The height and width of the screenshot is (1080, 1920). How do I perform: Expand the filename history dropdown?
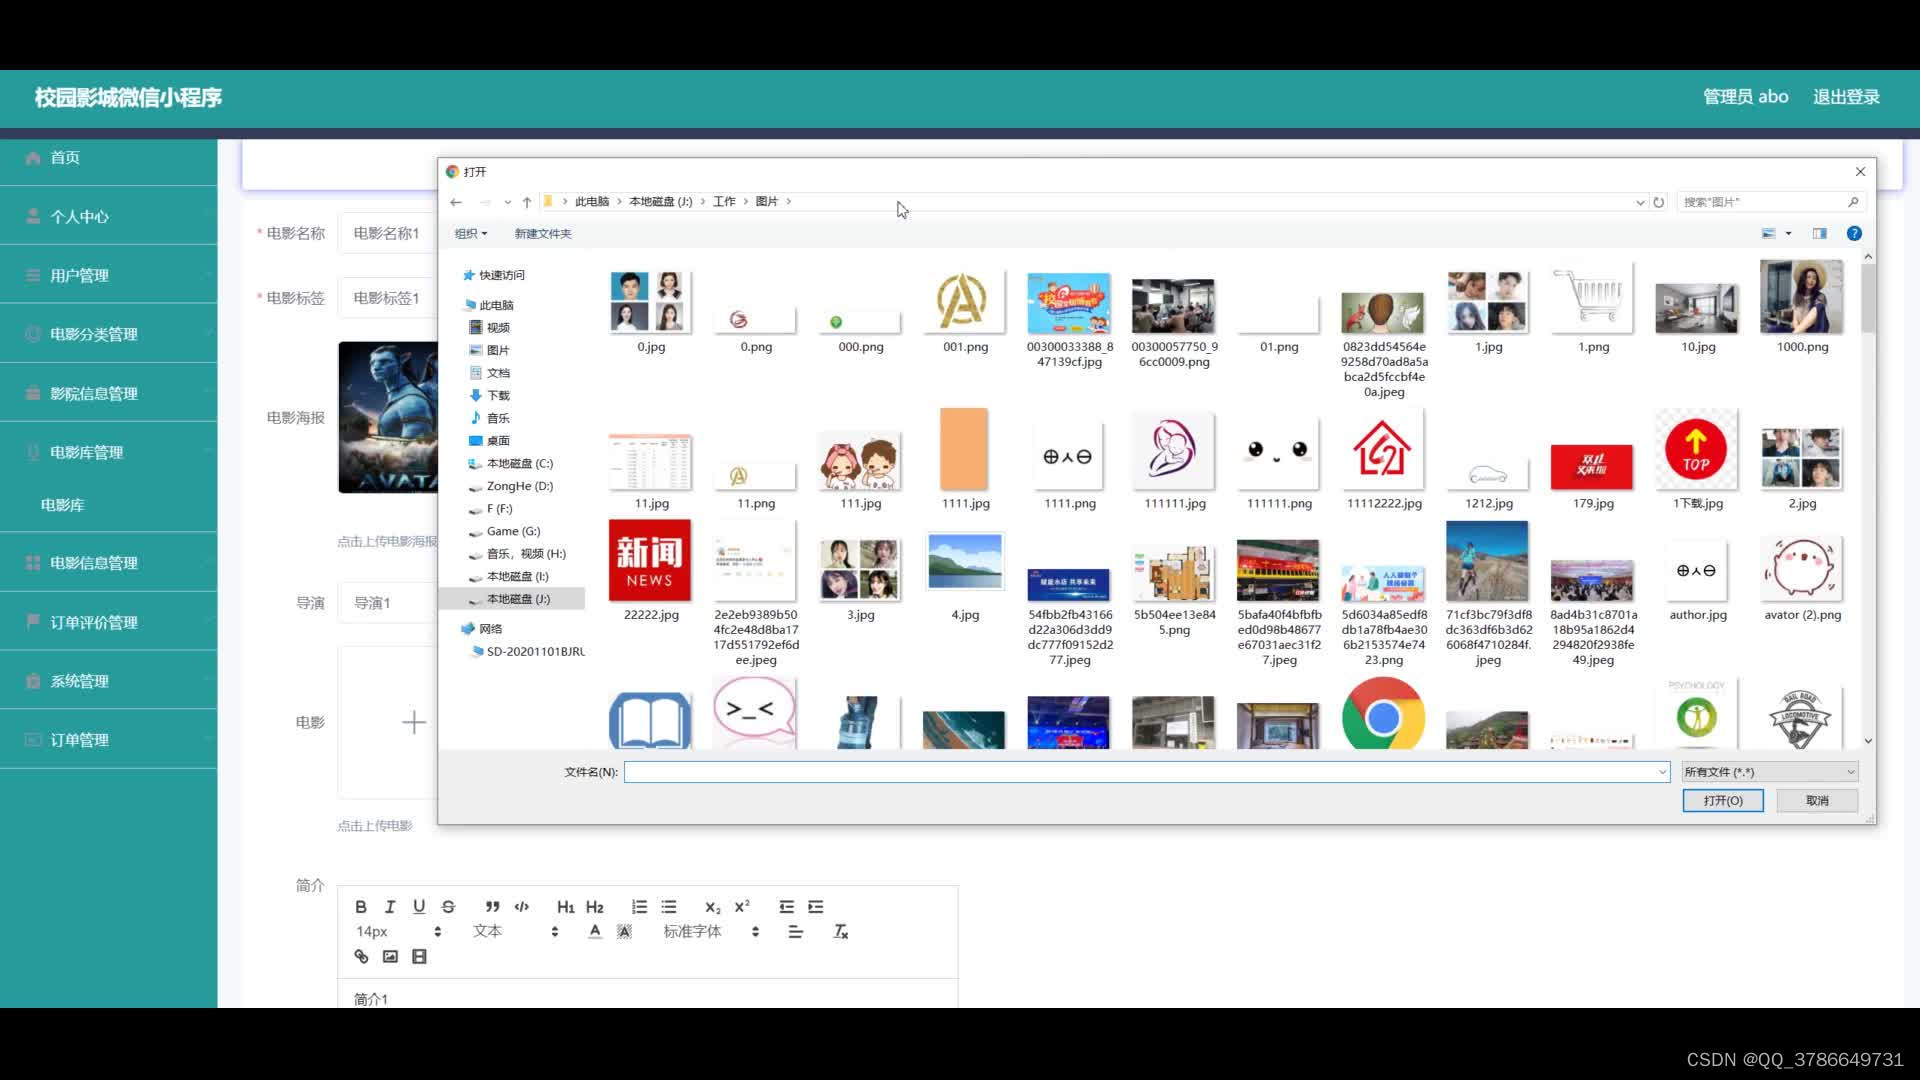(x=1662, y=772)
